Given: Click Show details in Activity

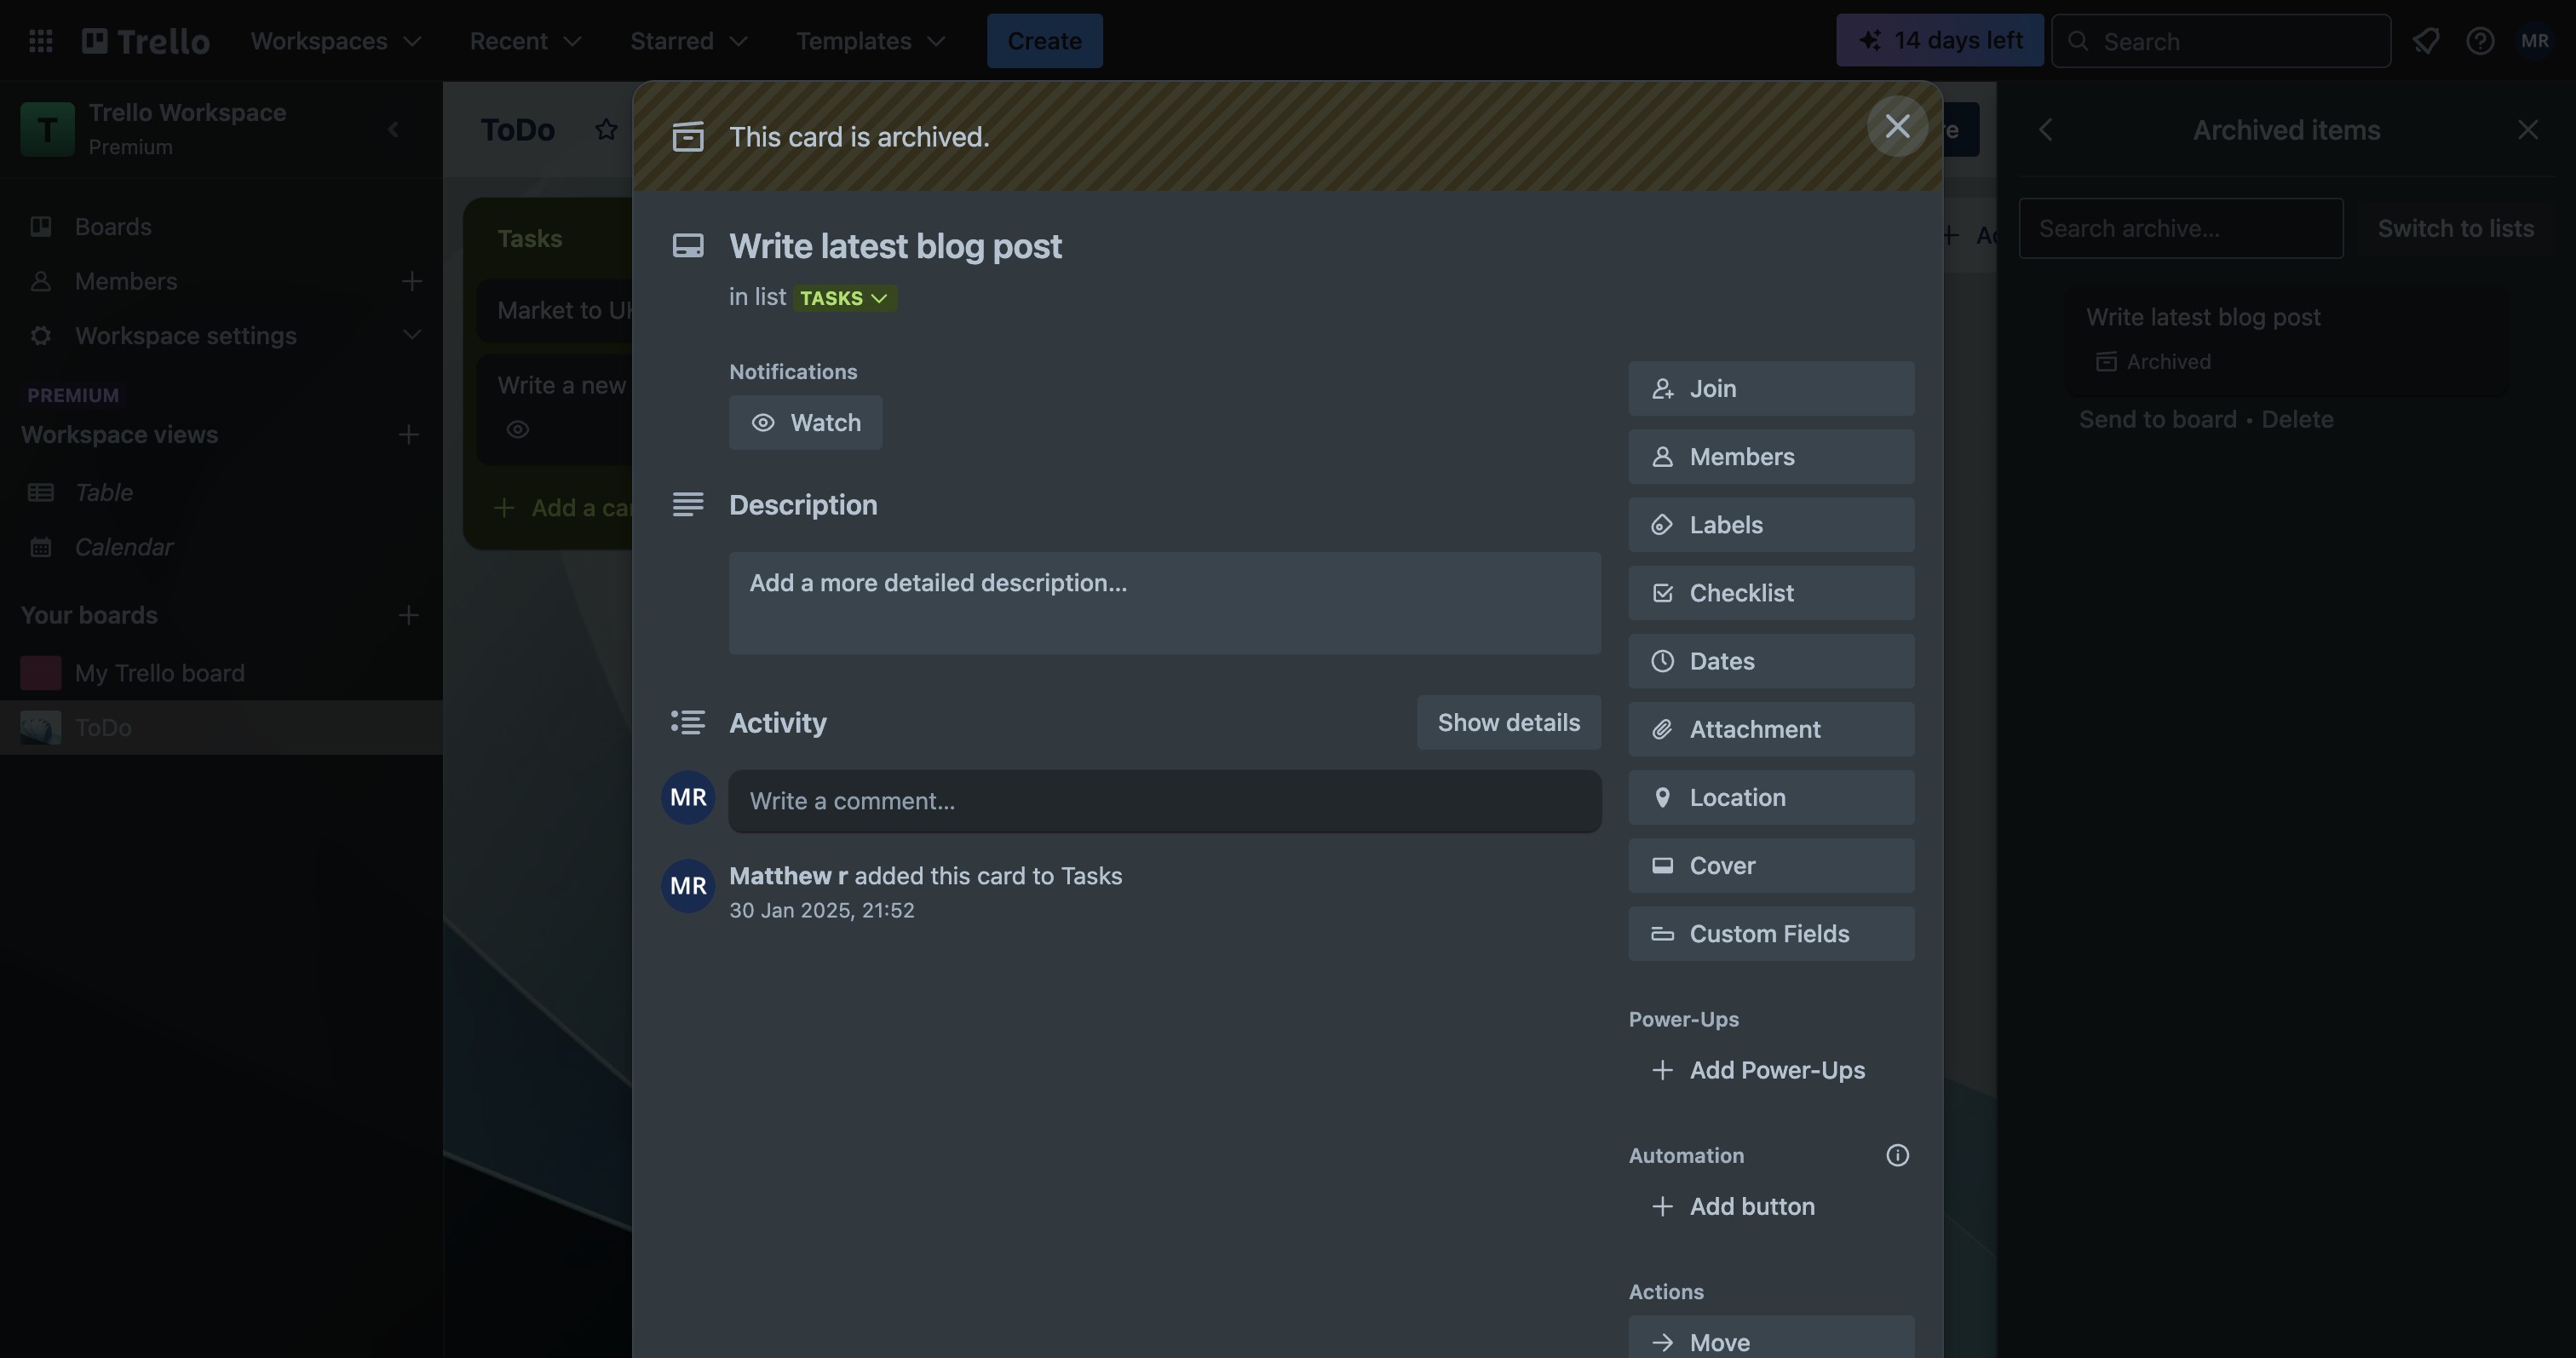Looking at the screenshot, I should 1508,722.
